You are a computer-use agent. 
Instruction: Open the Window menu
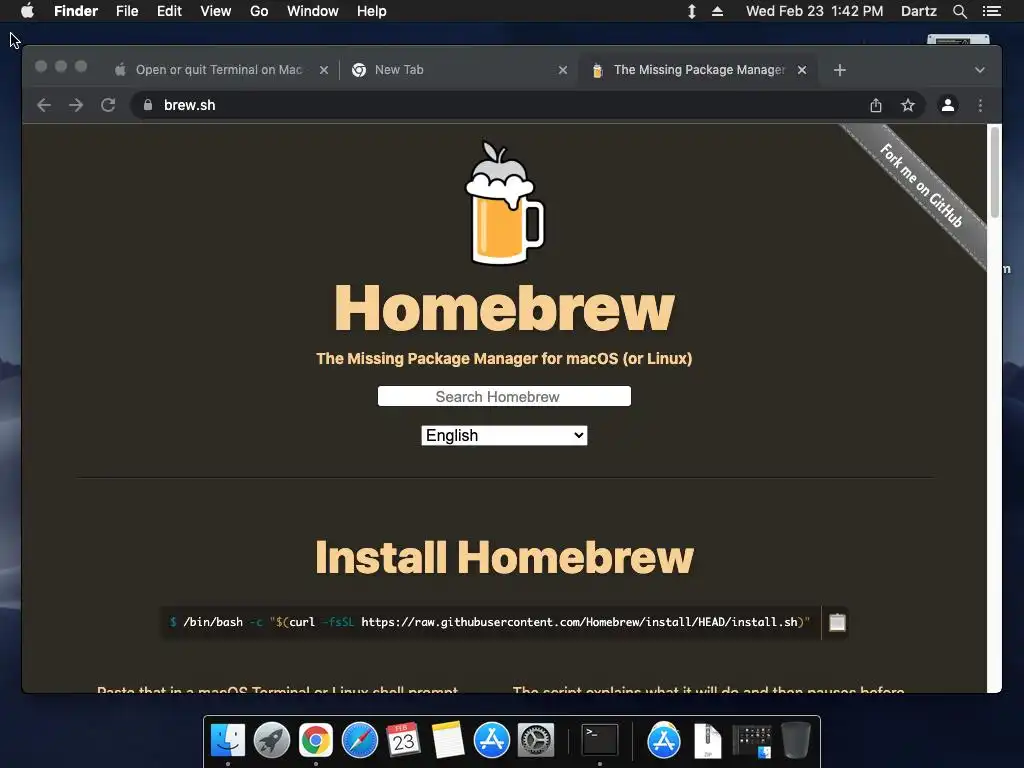[313, 11]
